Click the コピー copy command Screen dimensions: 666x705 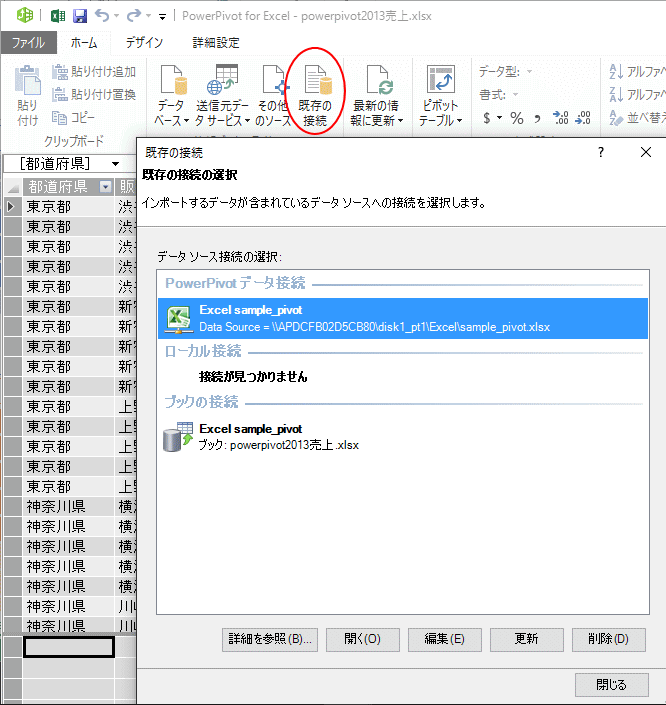[x=73, y=118]
